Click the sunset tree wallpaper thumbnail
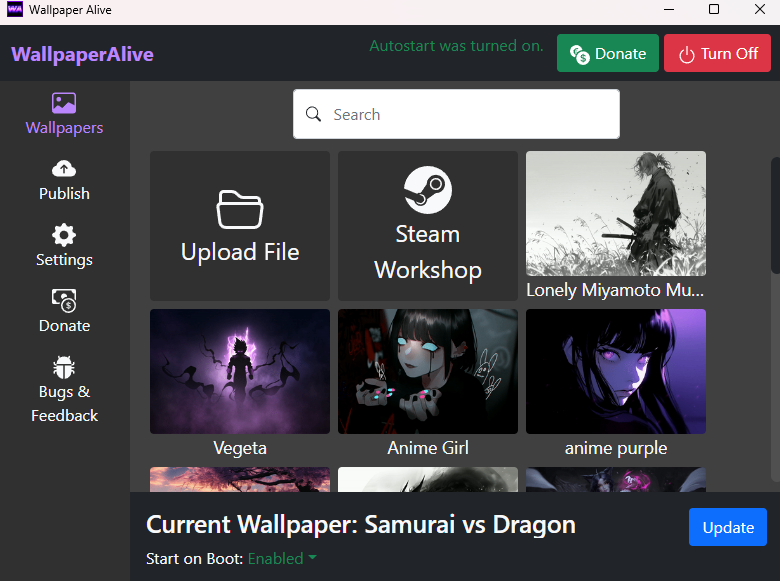Screen dimensions: 780x581 [240, 480]
